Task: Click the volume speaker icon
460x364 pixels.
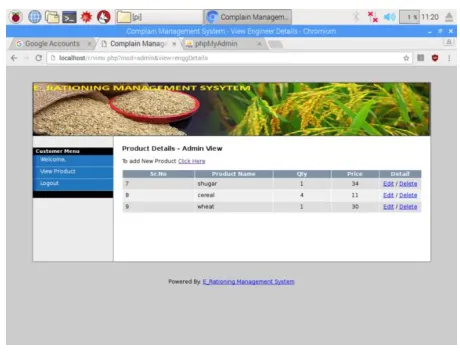Action: [x=389, y=17]
